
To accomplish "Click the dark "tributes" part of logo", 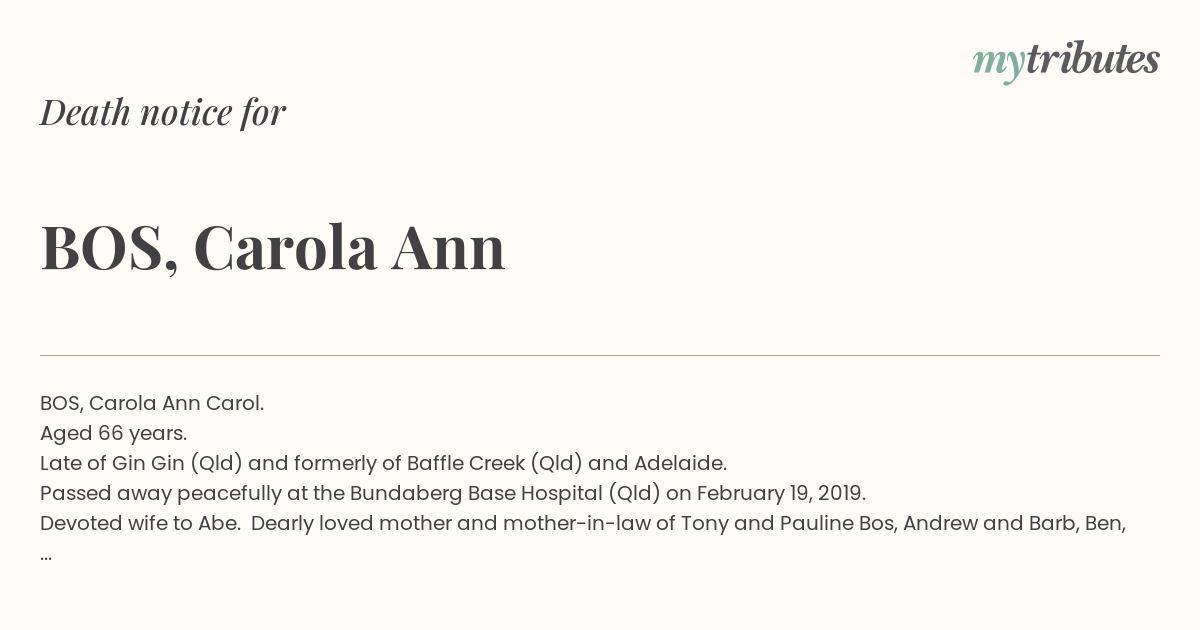I will pos(1093,60).
